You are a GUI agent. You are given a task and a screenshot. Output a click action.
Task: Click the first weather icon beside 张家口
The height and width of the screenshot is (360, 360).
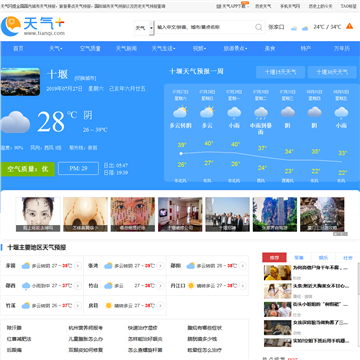pos(294,28)
